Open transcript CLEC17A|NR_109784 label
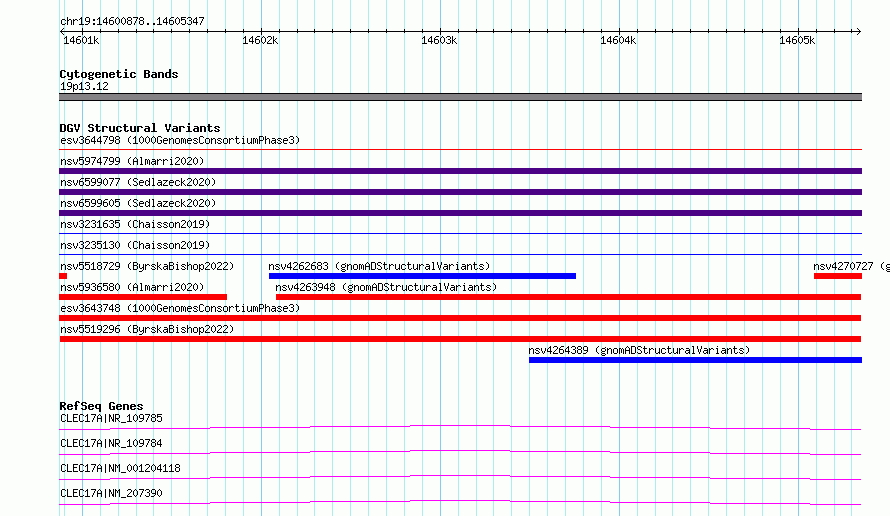 click(x=111, y=443)
